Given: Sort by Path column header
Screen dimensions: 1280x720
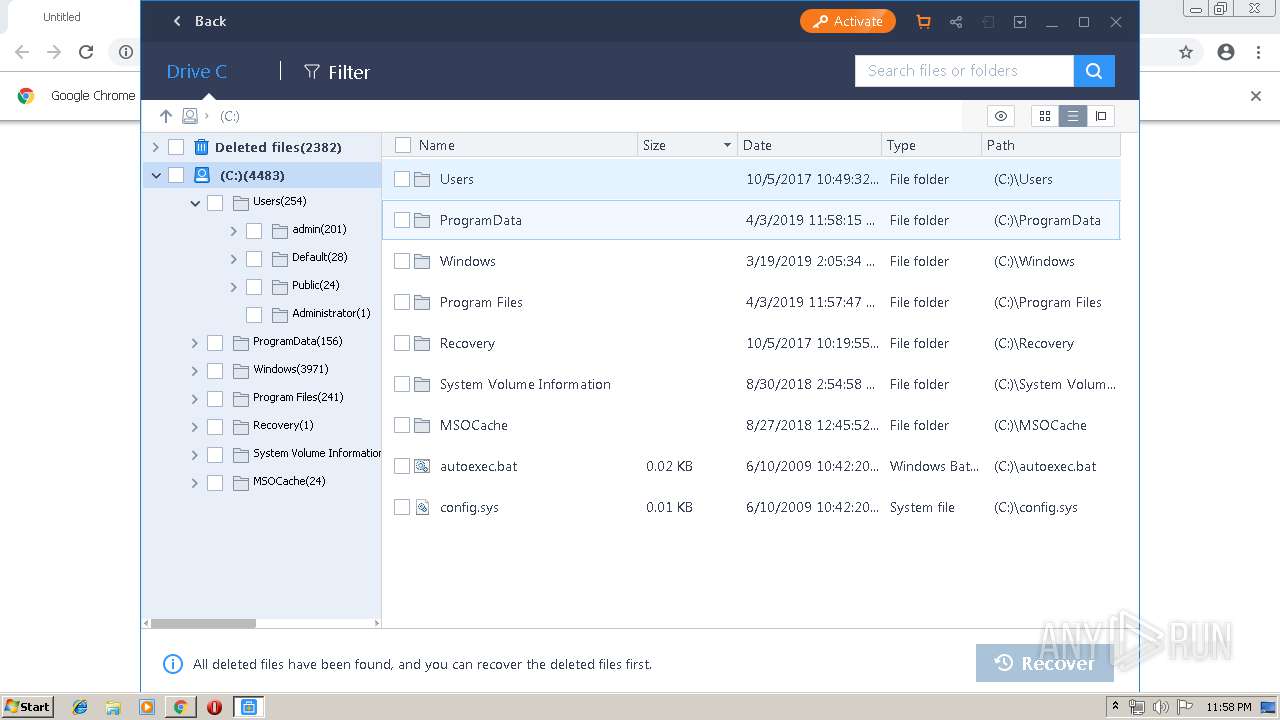Looking at the screenshot, I should click(x=1001, y=145).
